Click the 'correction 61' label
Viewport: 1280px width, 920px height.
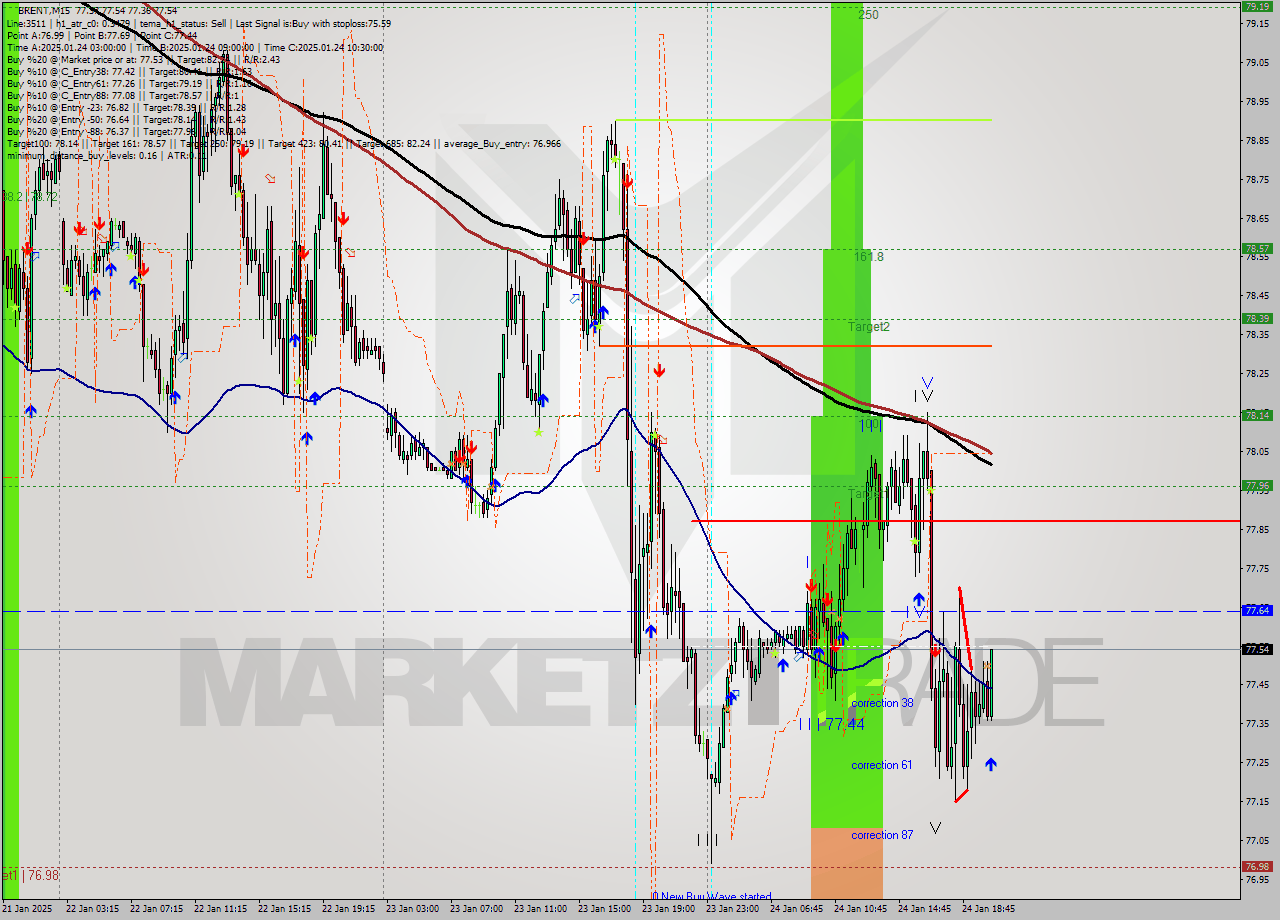[881, 765]
